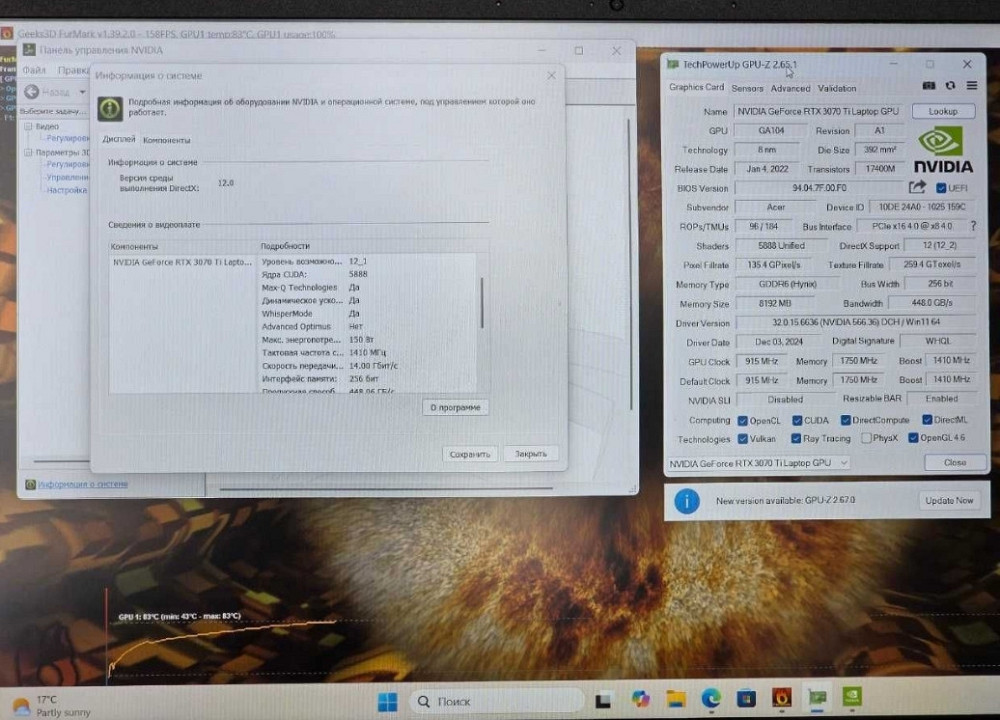
Task: Open the GPU selection dropdown in GPU-Z
Action: pos(758,463)
